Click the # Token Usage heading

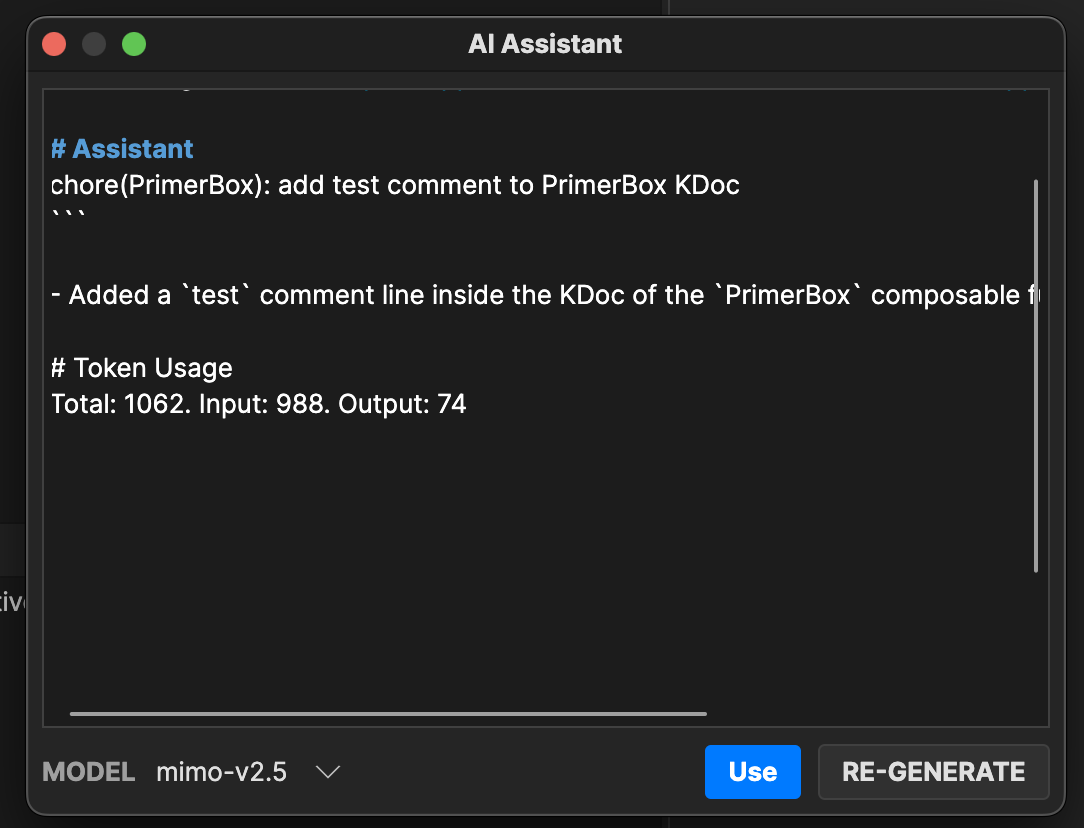[142, 368]
